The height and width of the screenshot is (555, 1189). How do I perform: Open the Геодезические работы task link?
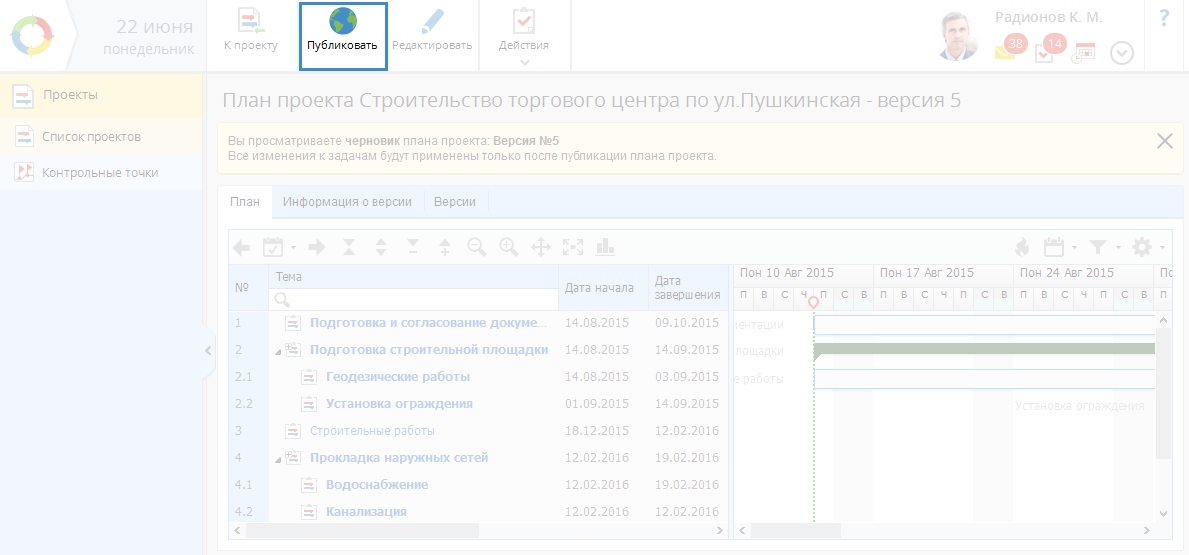pyautogui.click(x=397, y=377)
